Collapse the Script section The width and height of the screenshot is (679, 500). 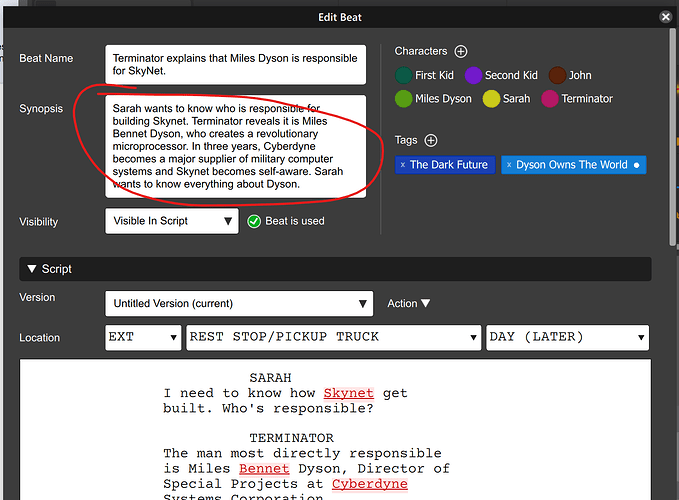point(31,269)
